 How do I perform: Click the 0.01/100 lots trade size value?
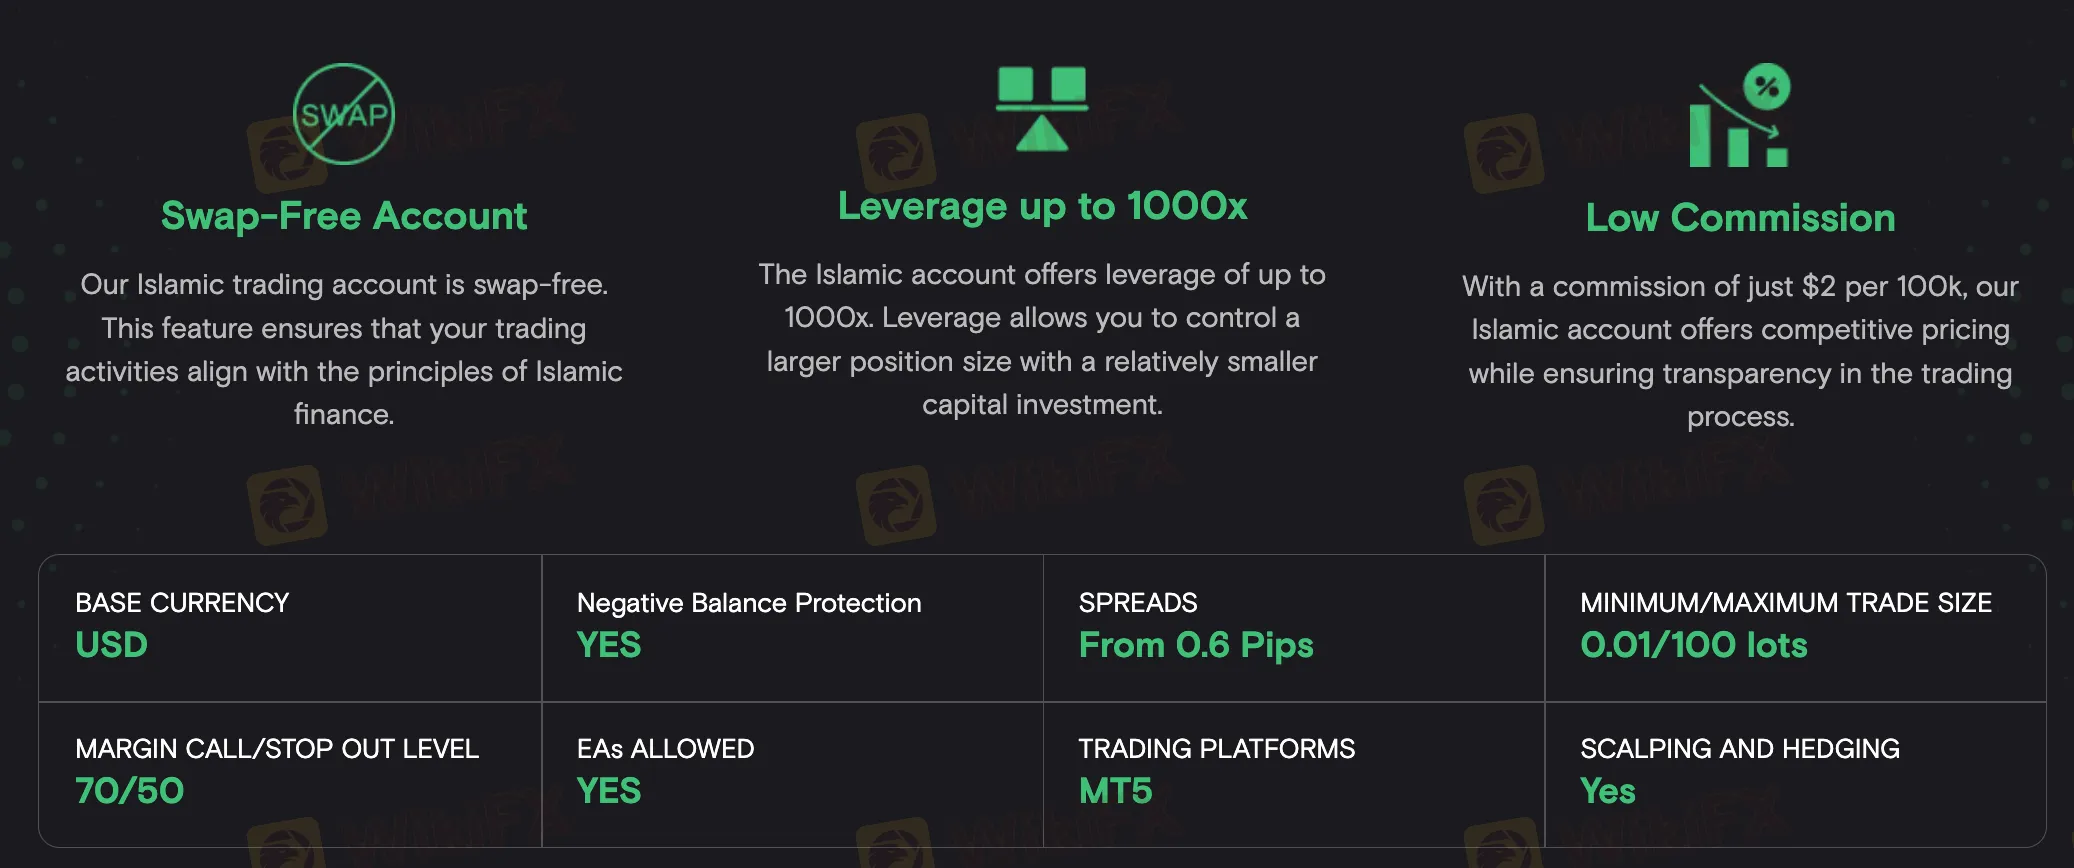click(1694, 645)
